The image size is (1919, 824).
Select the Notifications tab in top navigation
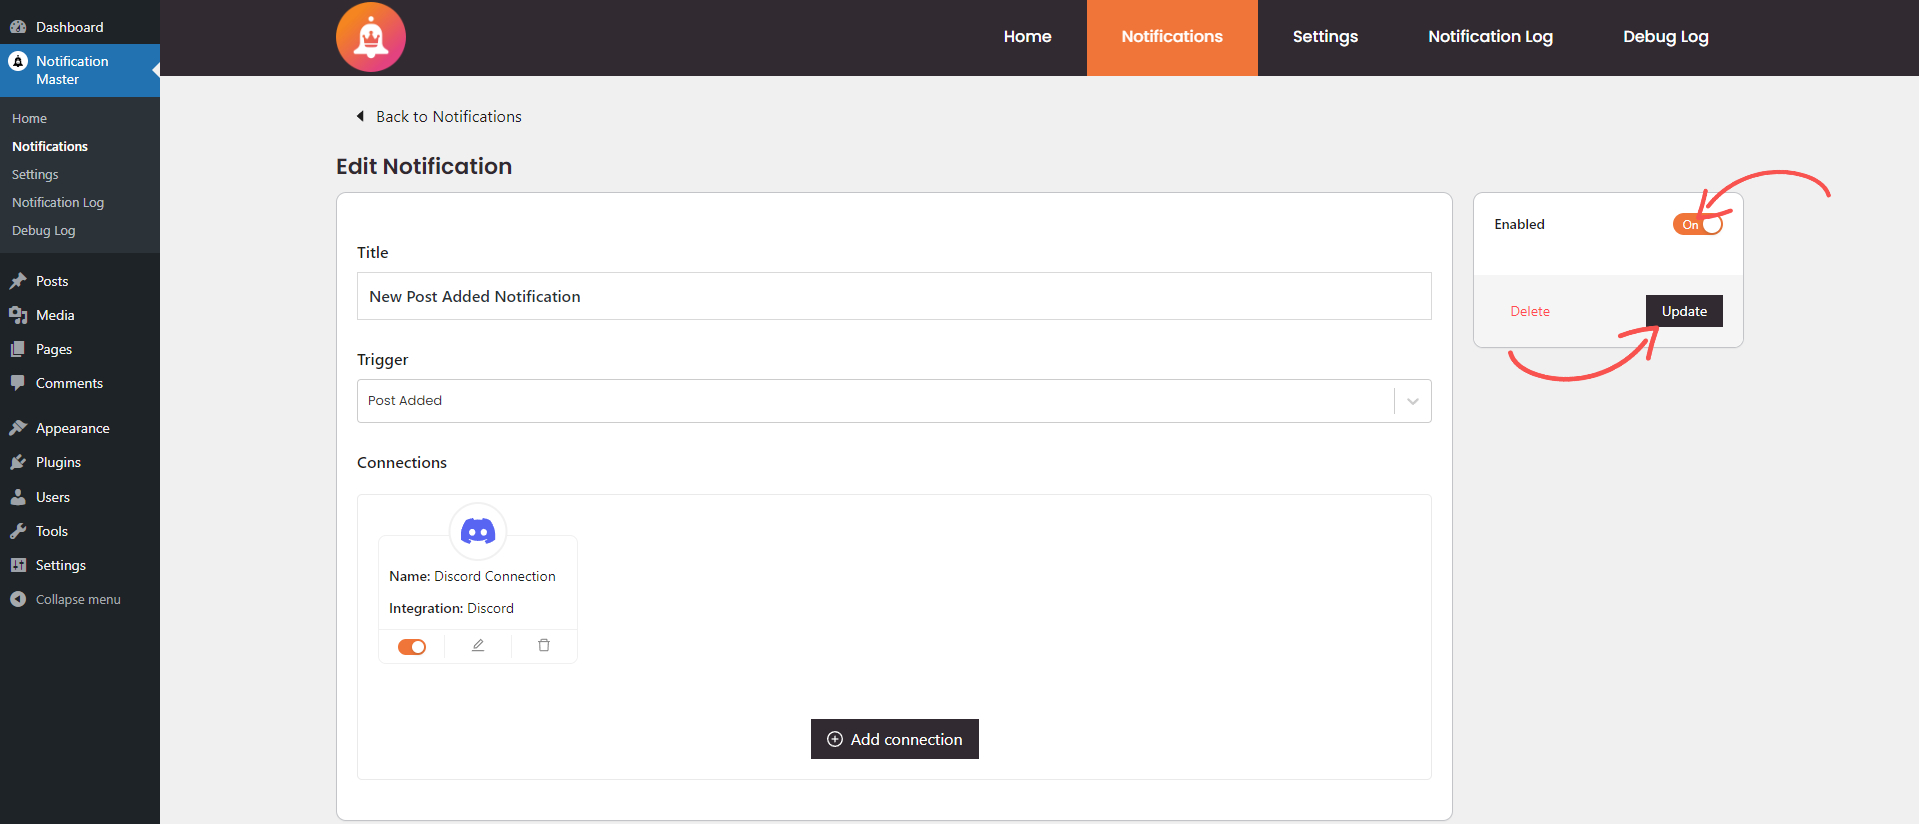pyautogui.click(x=1172, y=37)
